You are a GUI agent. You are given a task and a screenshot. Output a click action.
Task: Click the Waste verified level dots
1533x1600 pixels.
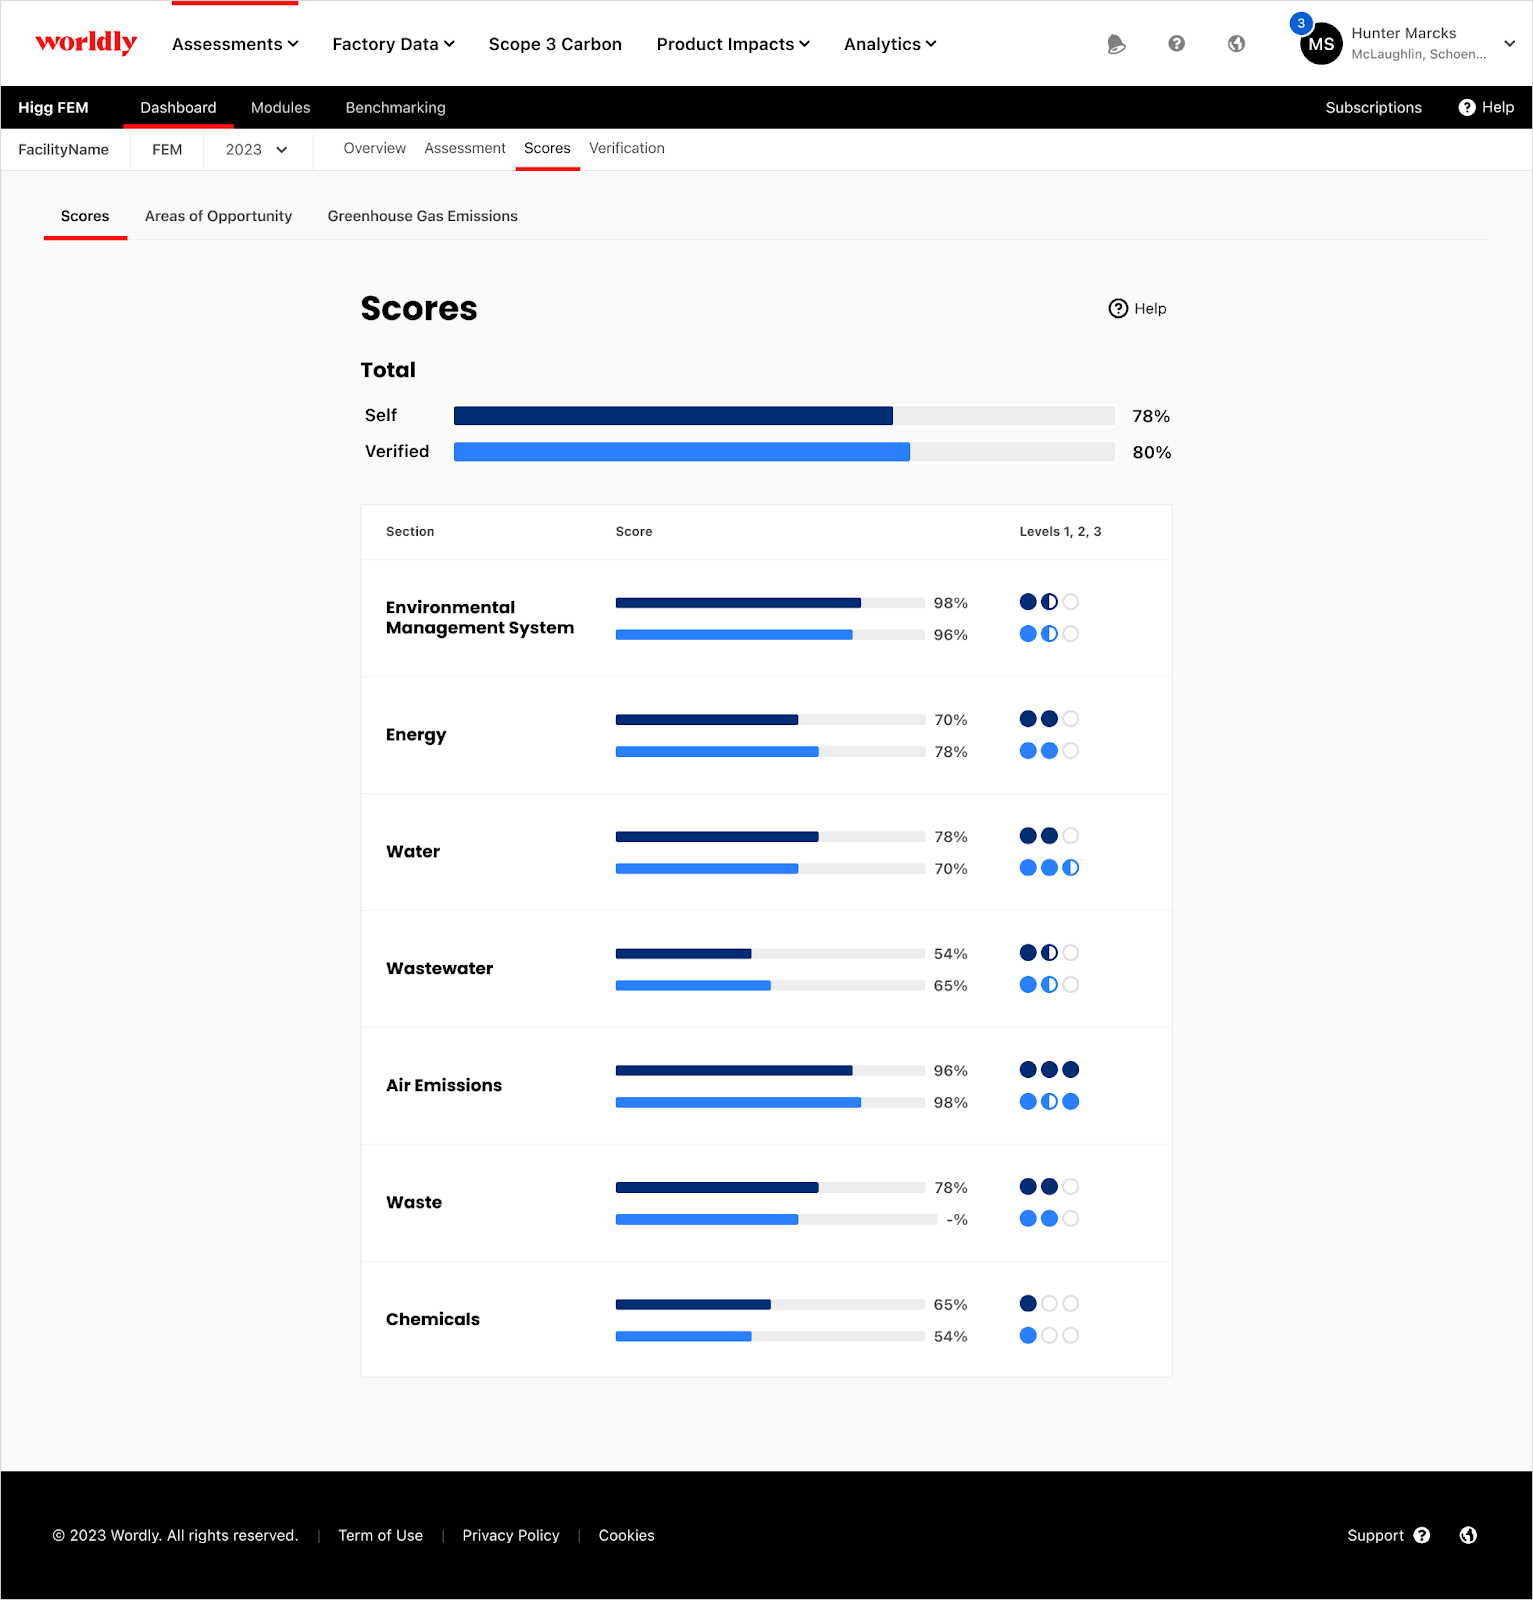tap(1049, 1219)
